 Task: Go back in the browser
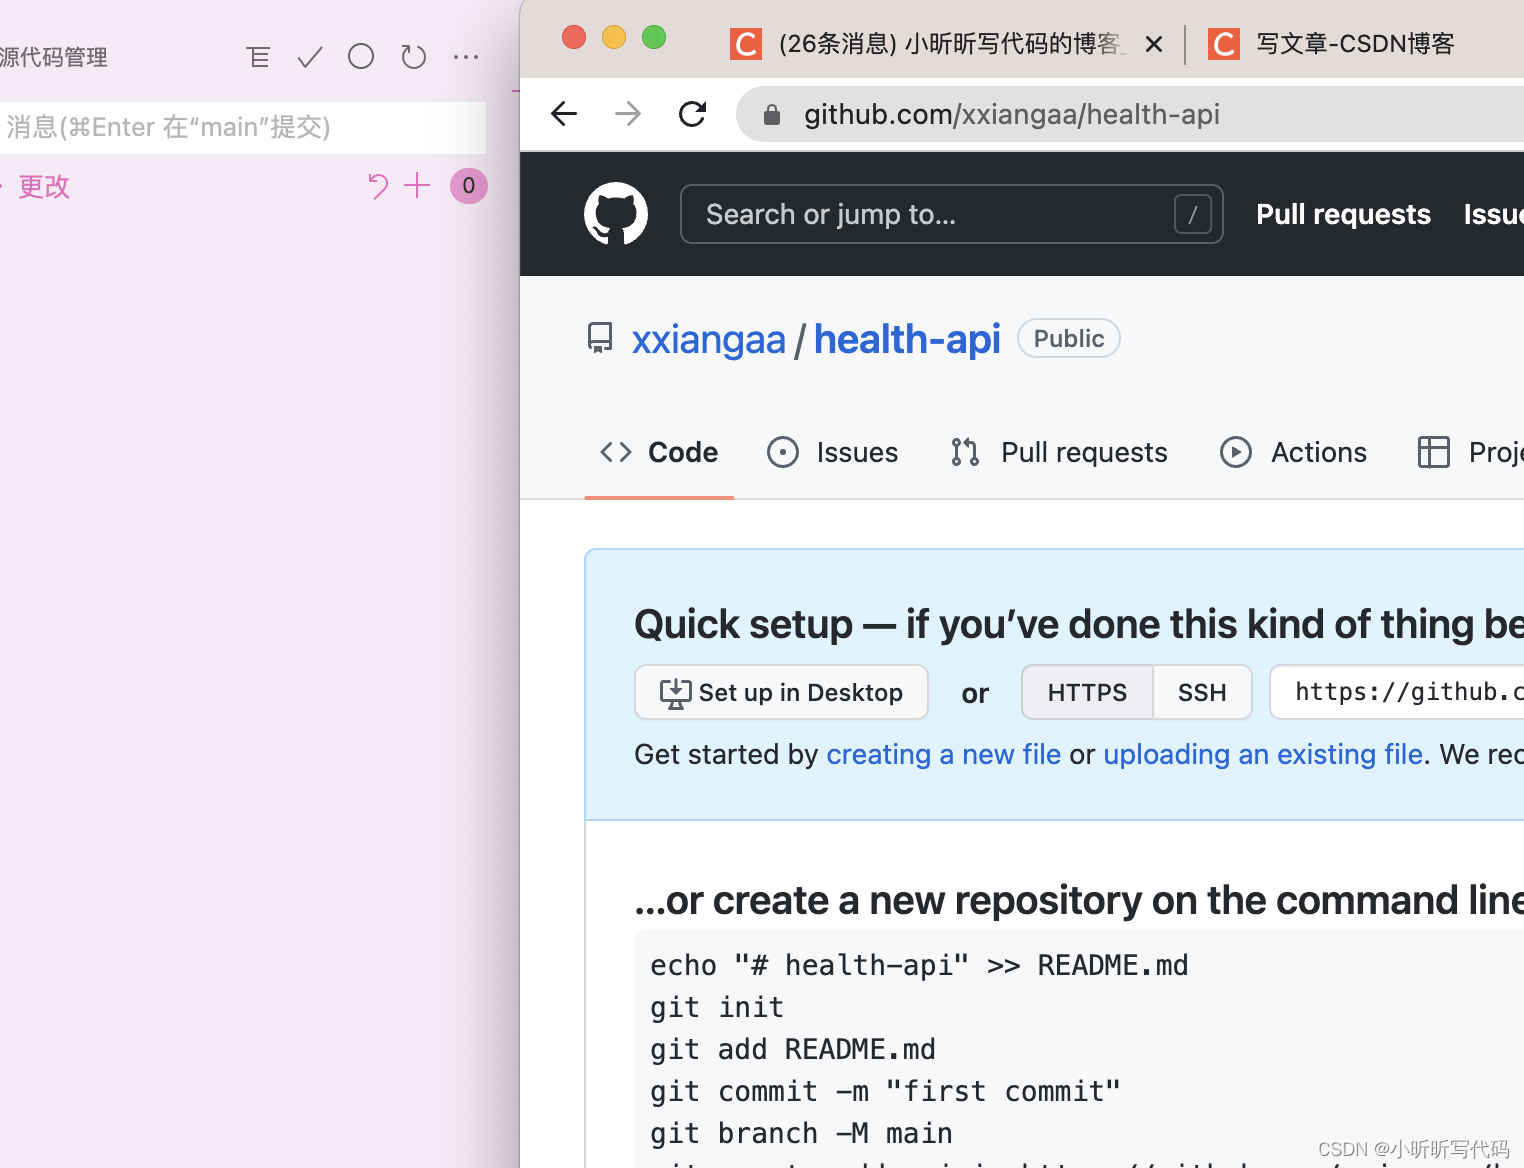pyautogui.click(x=564, y=114)
